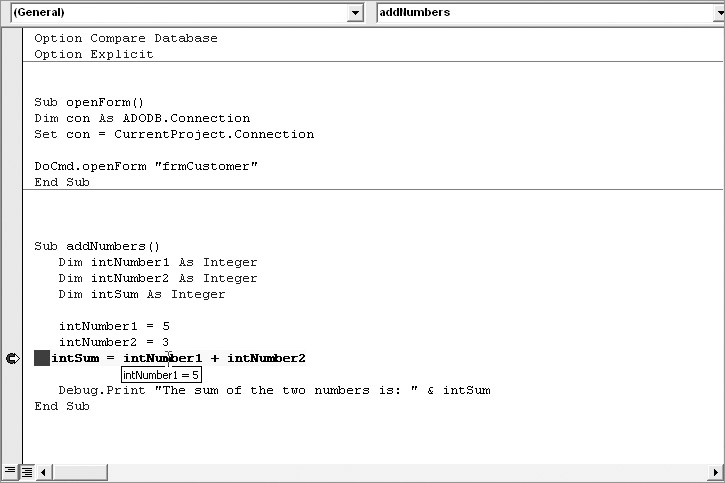Toggle breakpoint in margin beside DoCmd.openForm line
Image resolution: width=725 pixels, height=483 pixels.
[x=12, y=166]
